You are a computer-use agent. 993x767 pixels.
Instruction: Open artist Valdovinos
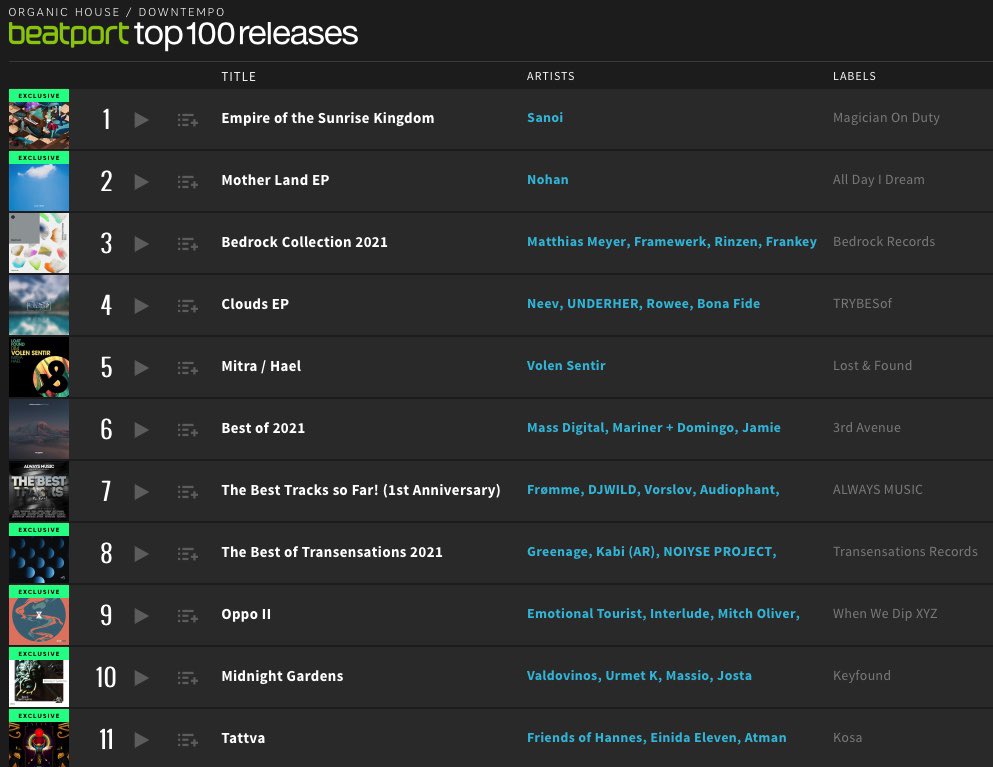click(561, 676)
